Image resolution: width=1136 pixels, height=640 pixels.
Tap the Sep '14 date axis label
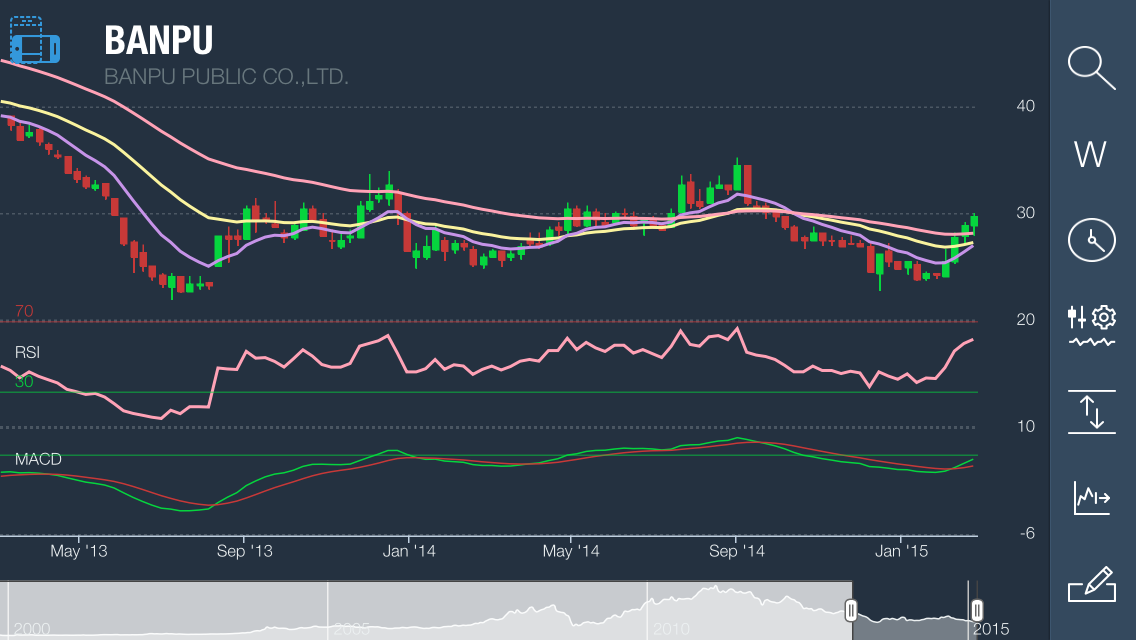click(736, 551)
